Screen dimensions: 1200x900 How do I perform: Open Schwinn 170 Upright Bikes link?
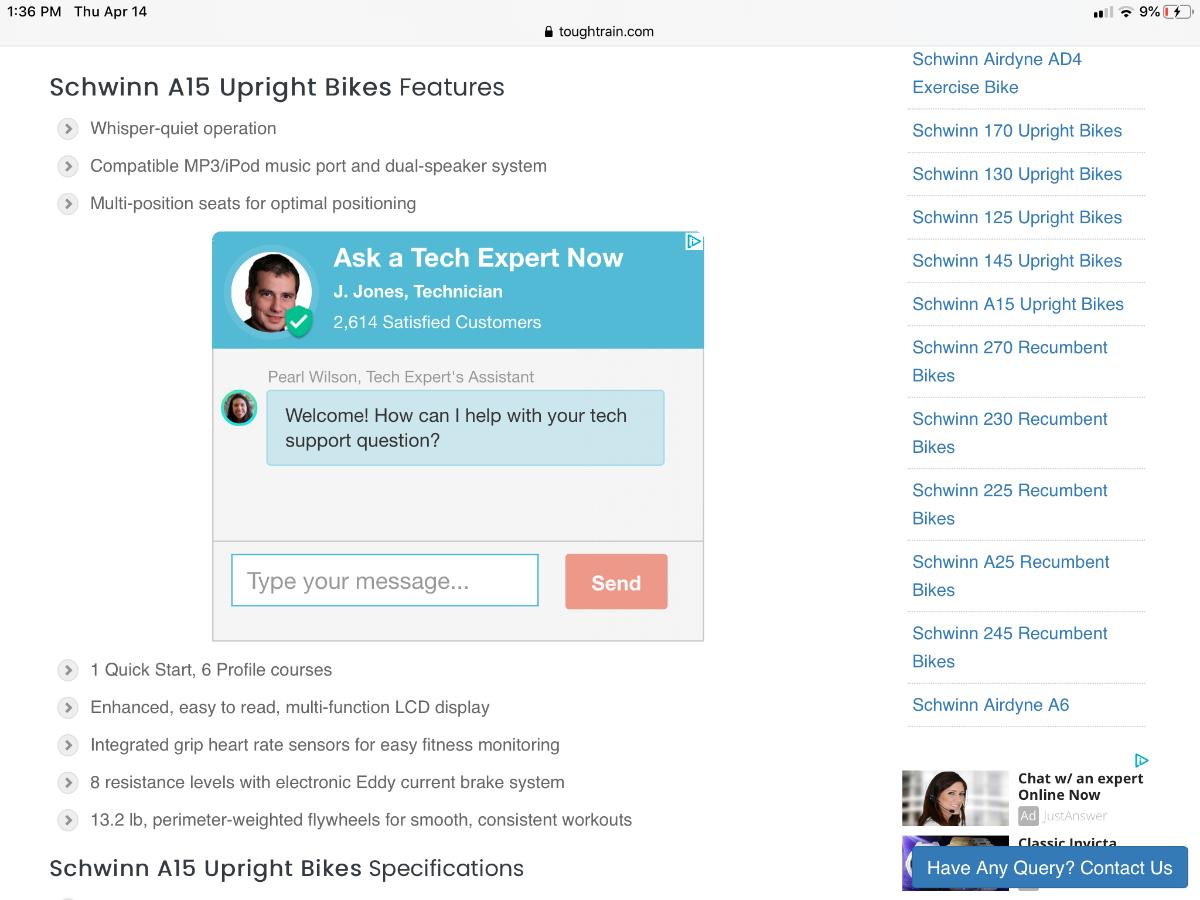click(1016, 131)
